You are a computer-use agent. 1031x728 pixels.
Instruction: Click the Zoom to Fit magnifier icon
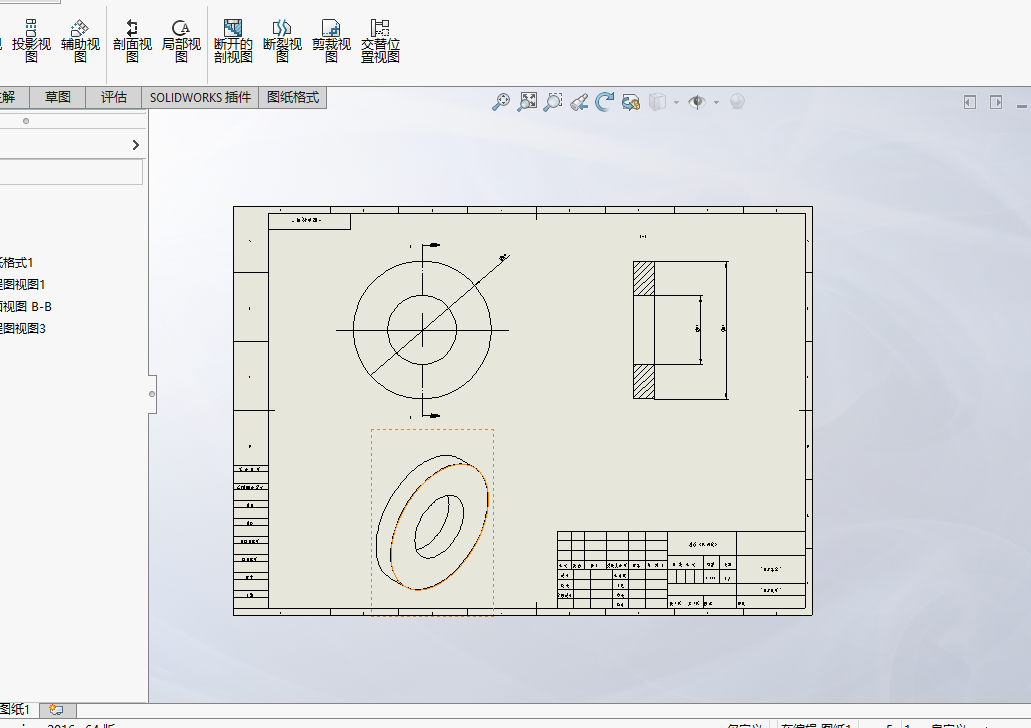click(x=501, y=102)
